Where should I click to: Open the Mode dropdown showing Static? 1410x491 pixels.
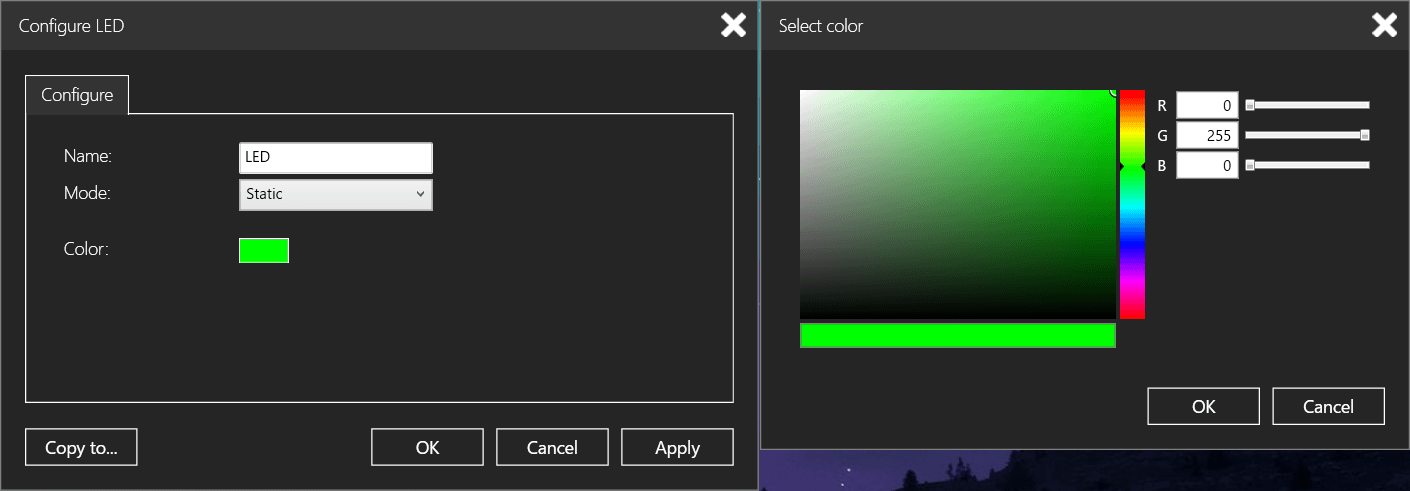336,194
